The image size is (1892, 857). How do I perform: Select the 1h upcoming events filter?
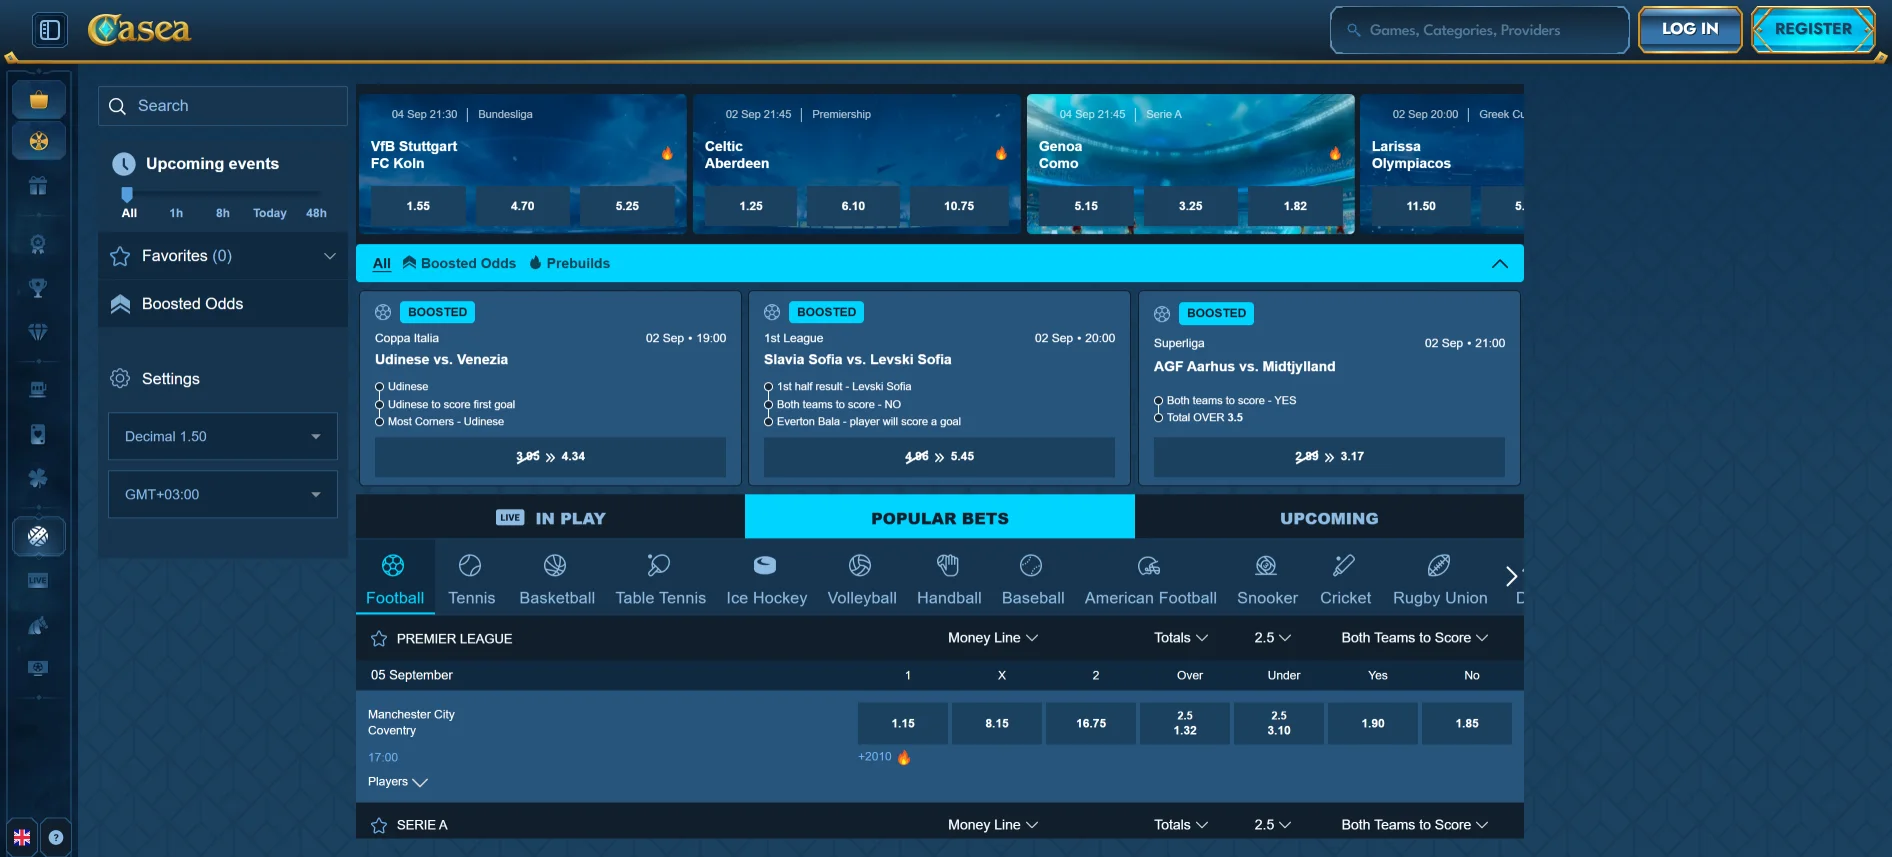click(176, 213)
